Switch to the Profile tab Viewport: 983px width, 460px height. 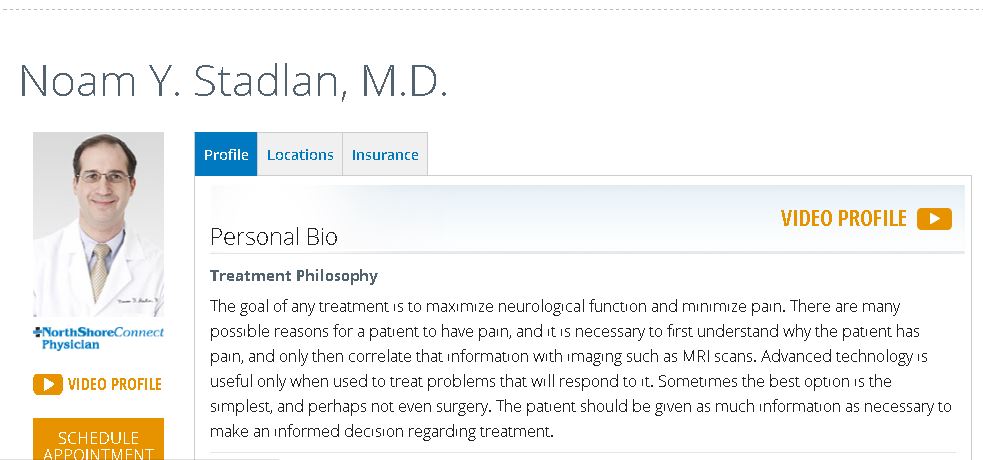[x=226, y=155]
